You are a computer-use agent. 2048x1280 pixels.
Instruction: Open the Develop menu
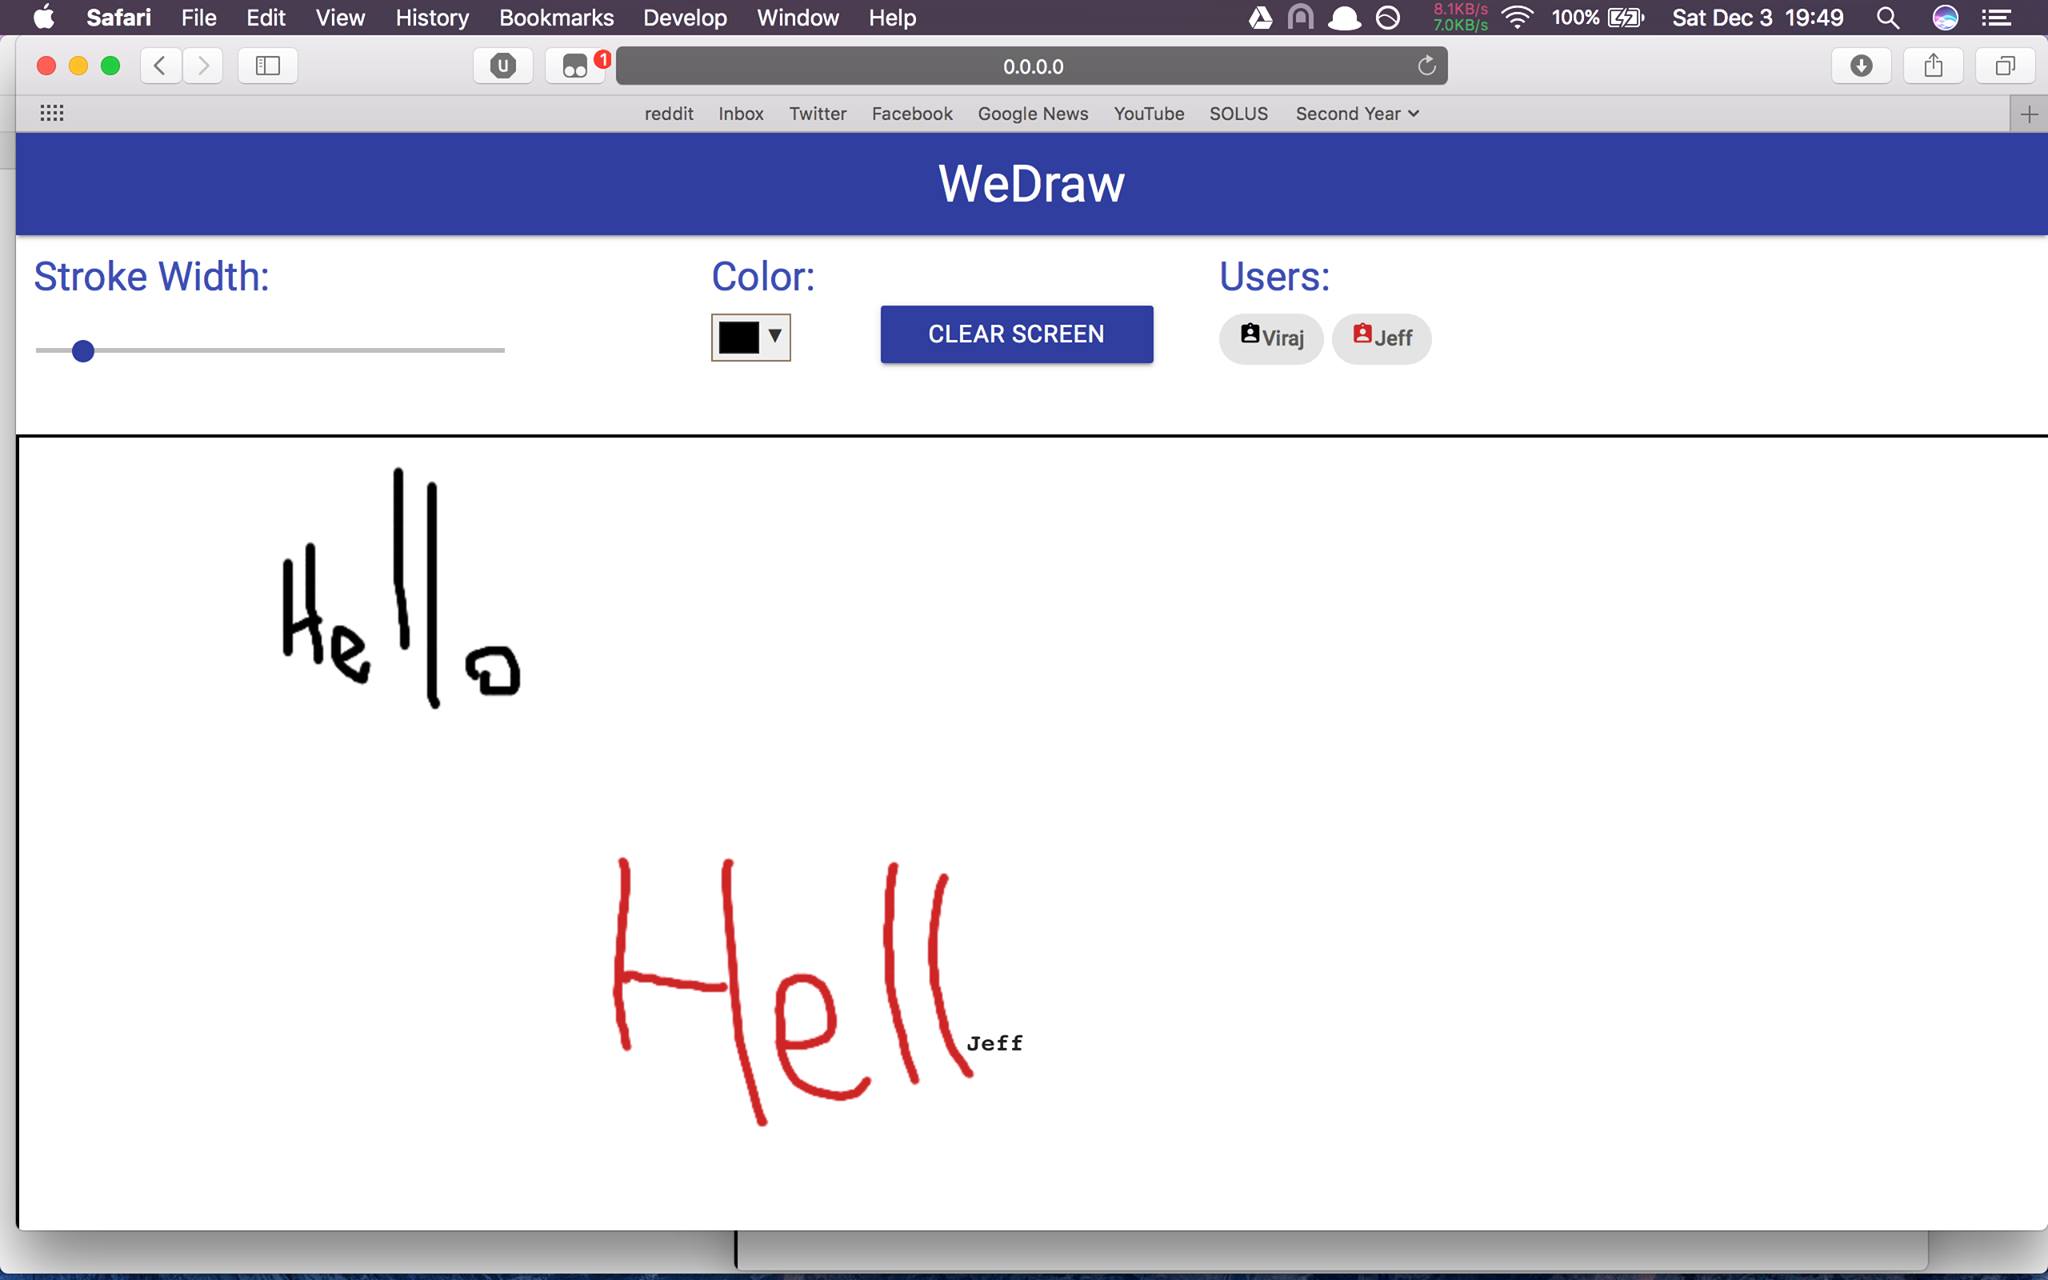684,17
